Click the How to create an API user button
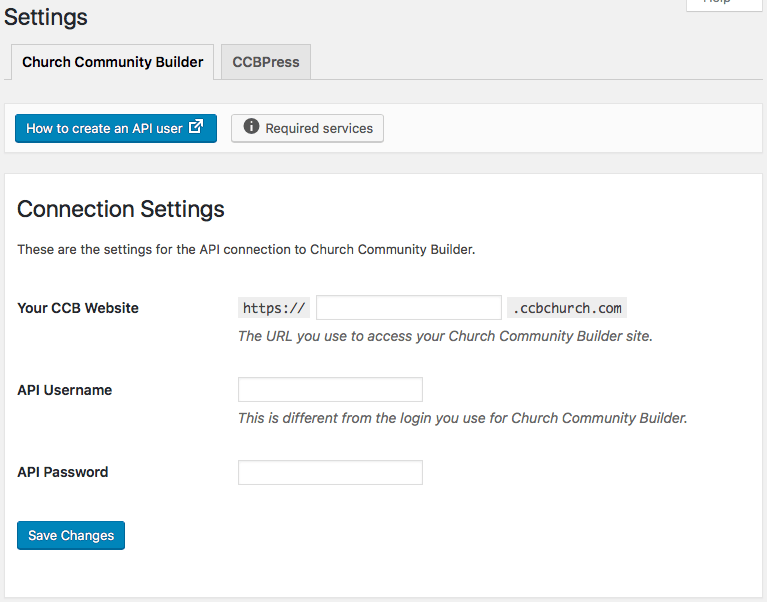767x602 pixels. pos(115,129)
